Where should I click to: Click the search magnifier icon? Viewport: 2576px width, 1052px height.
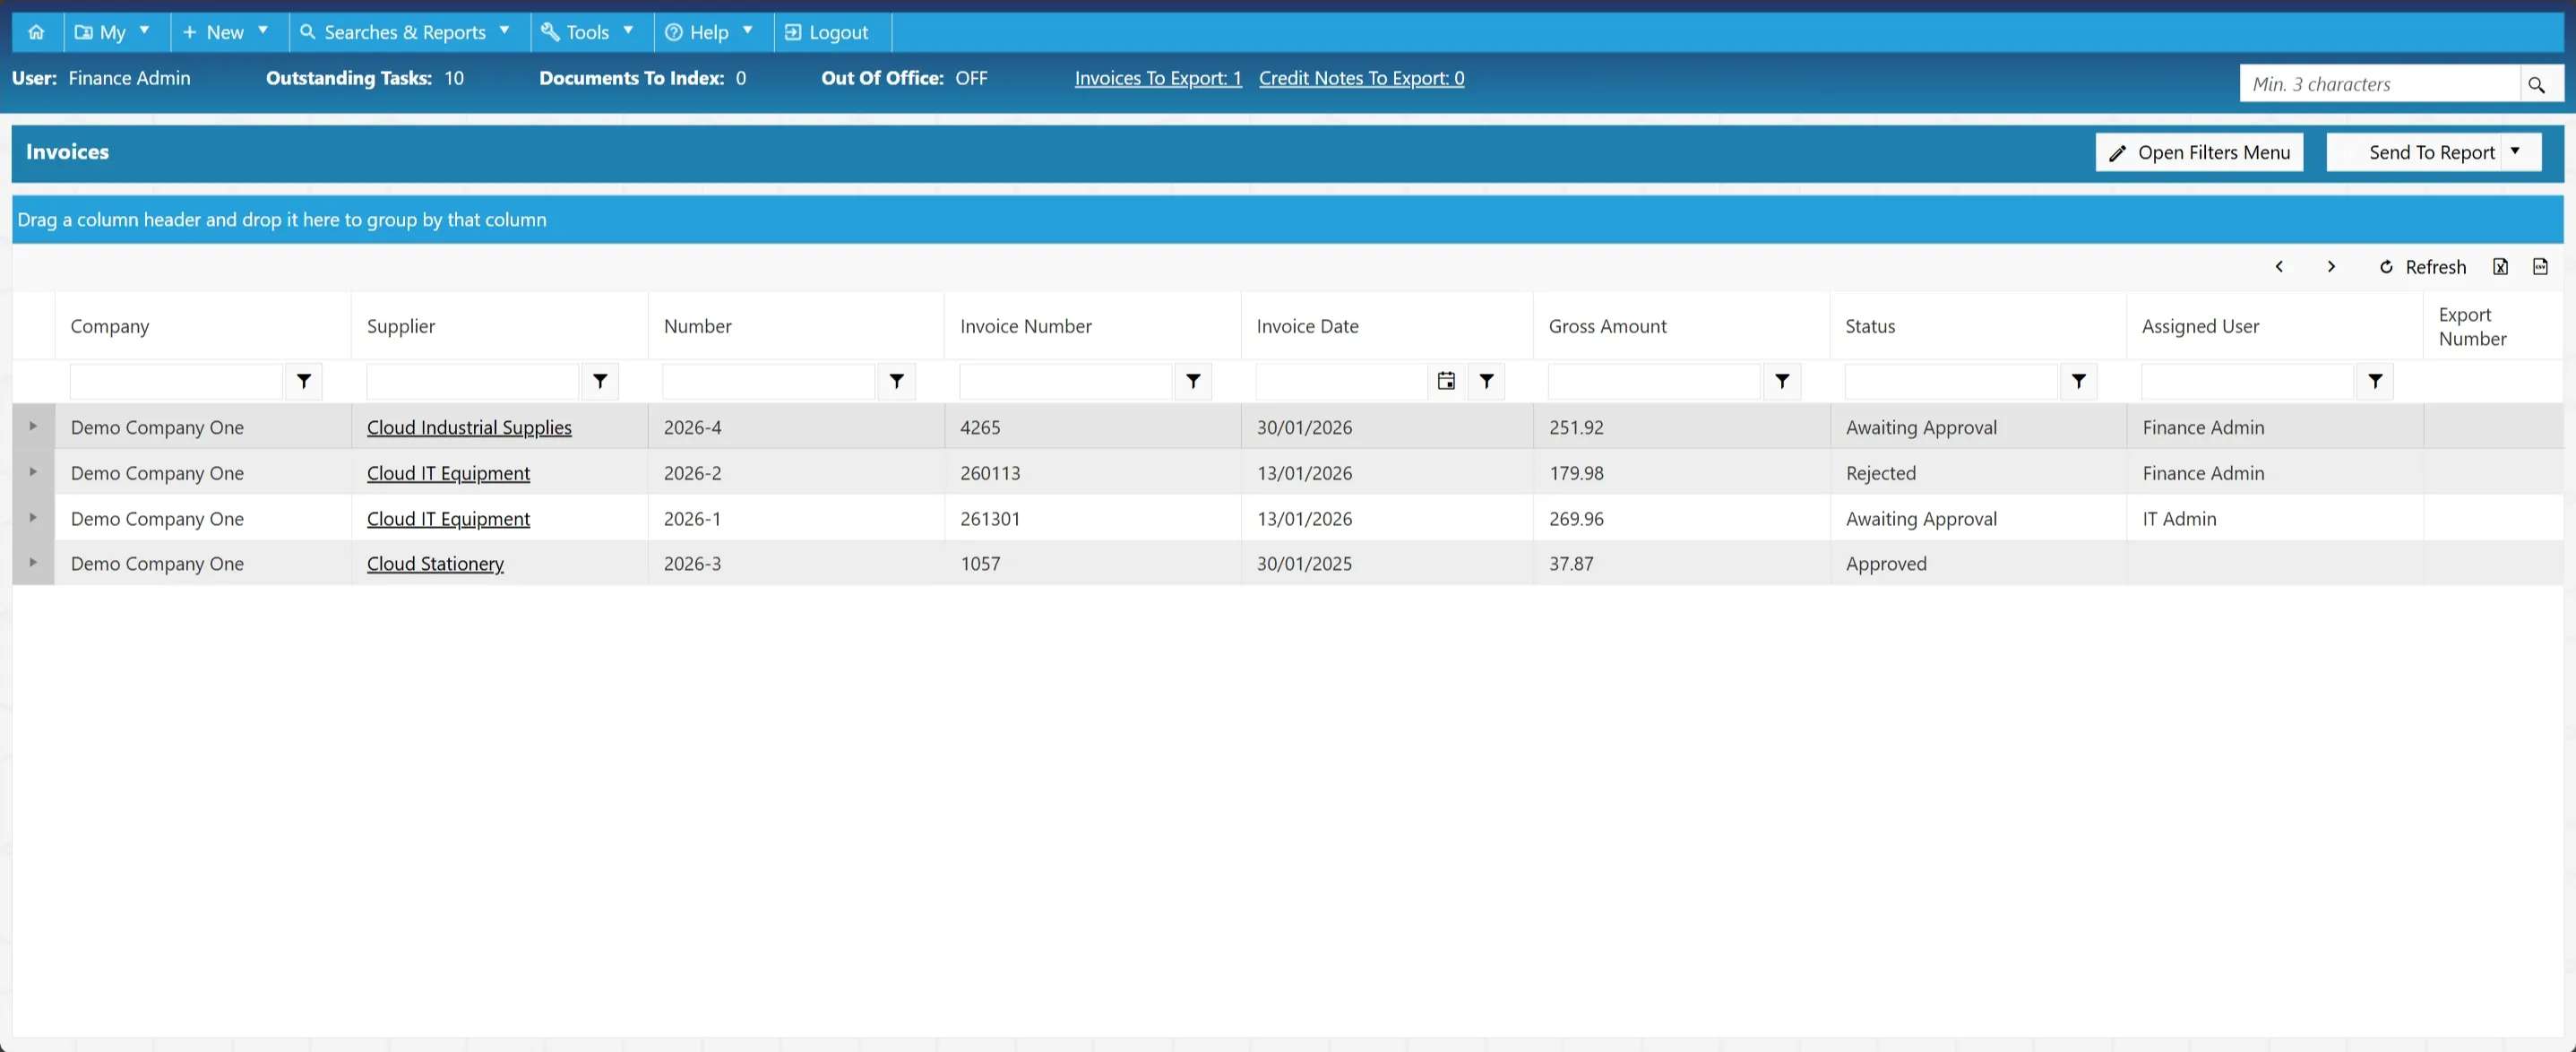click(2537, 84)
